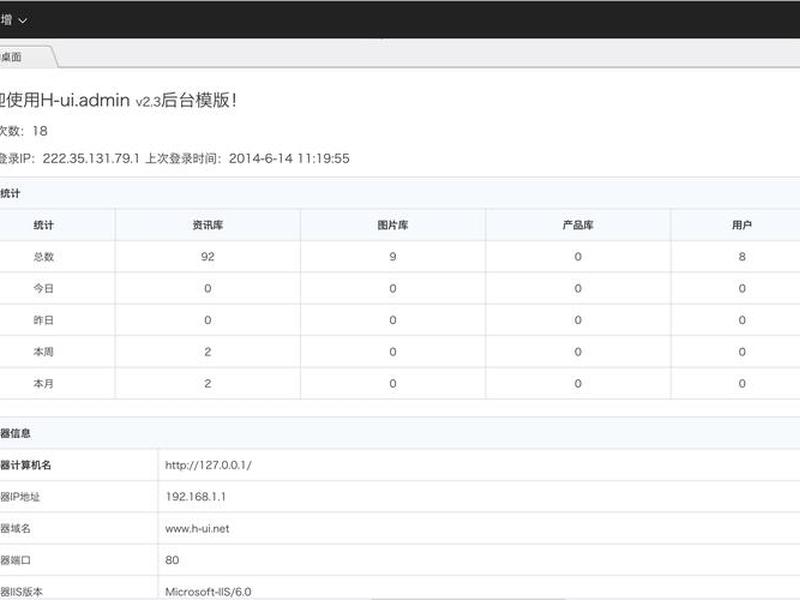Open the 增 dropdown chevron in top bar
Viewport: 800px width, 600px height.
22,20
